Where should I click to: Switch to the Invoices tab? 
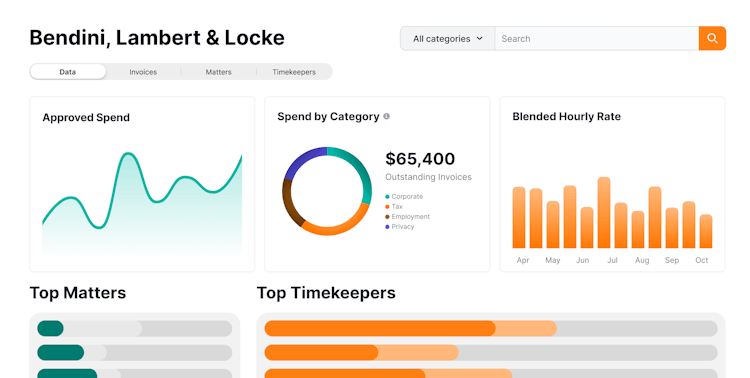pos(143,72)
